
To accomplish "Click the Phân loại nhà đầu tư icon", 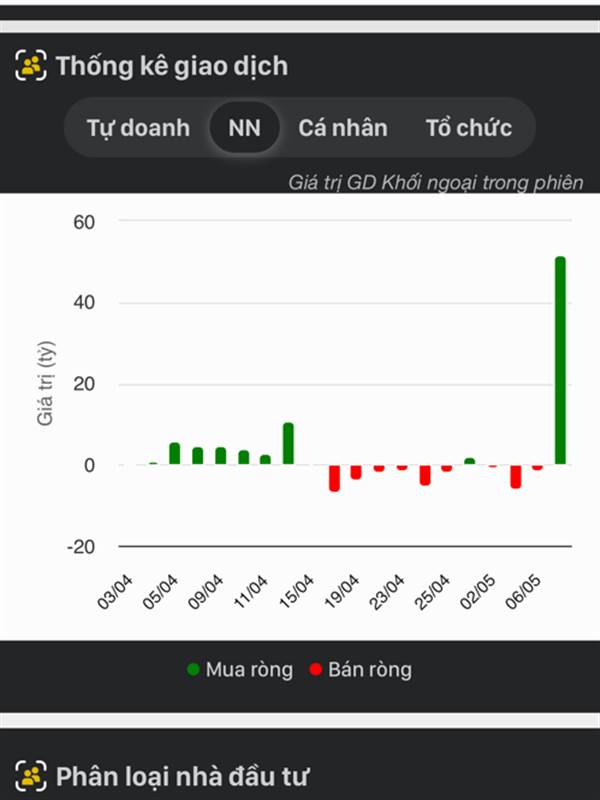I will tap(32, 775).
